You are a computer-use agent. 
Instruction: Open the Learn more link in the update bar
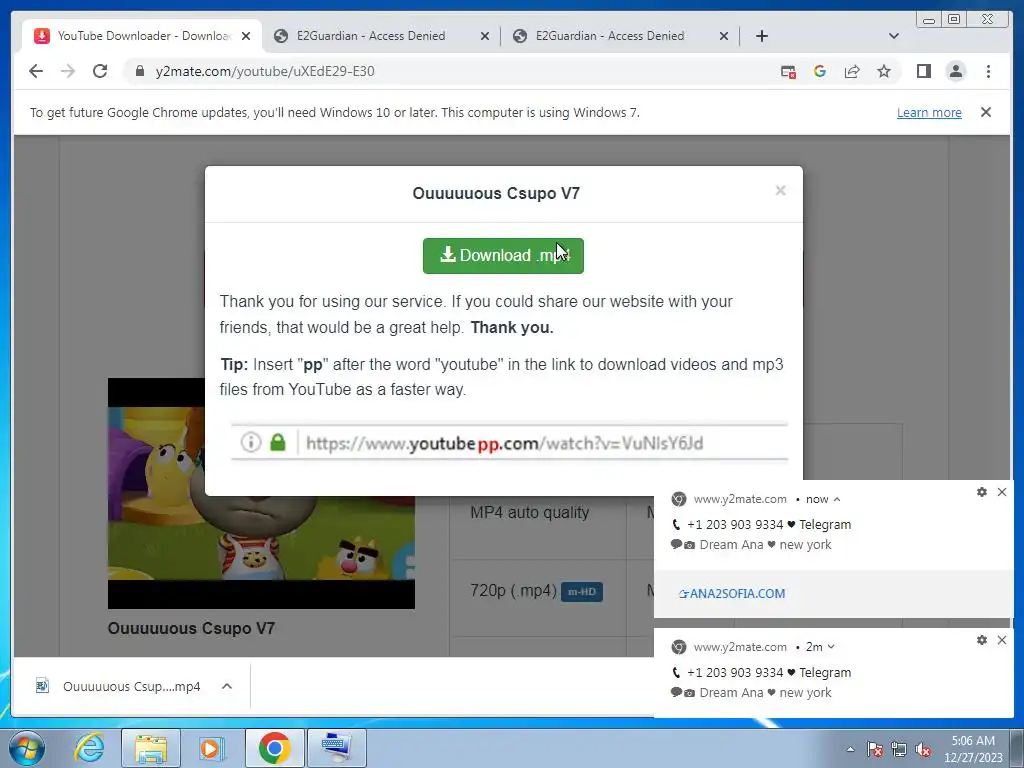[929, 112]
